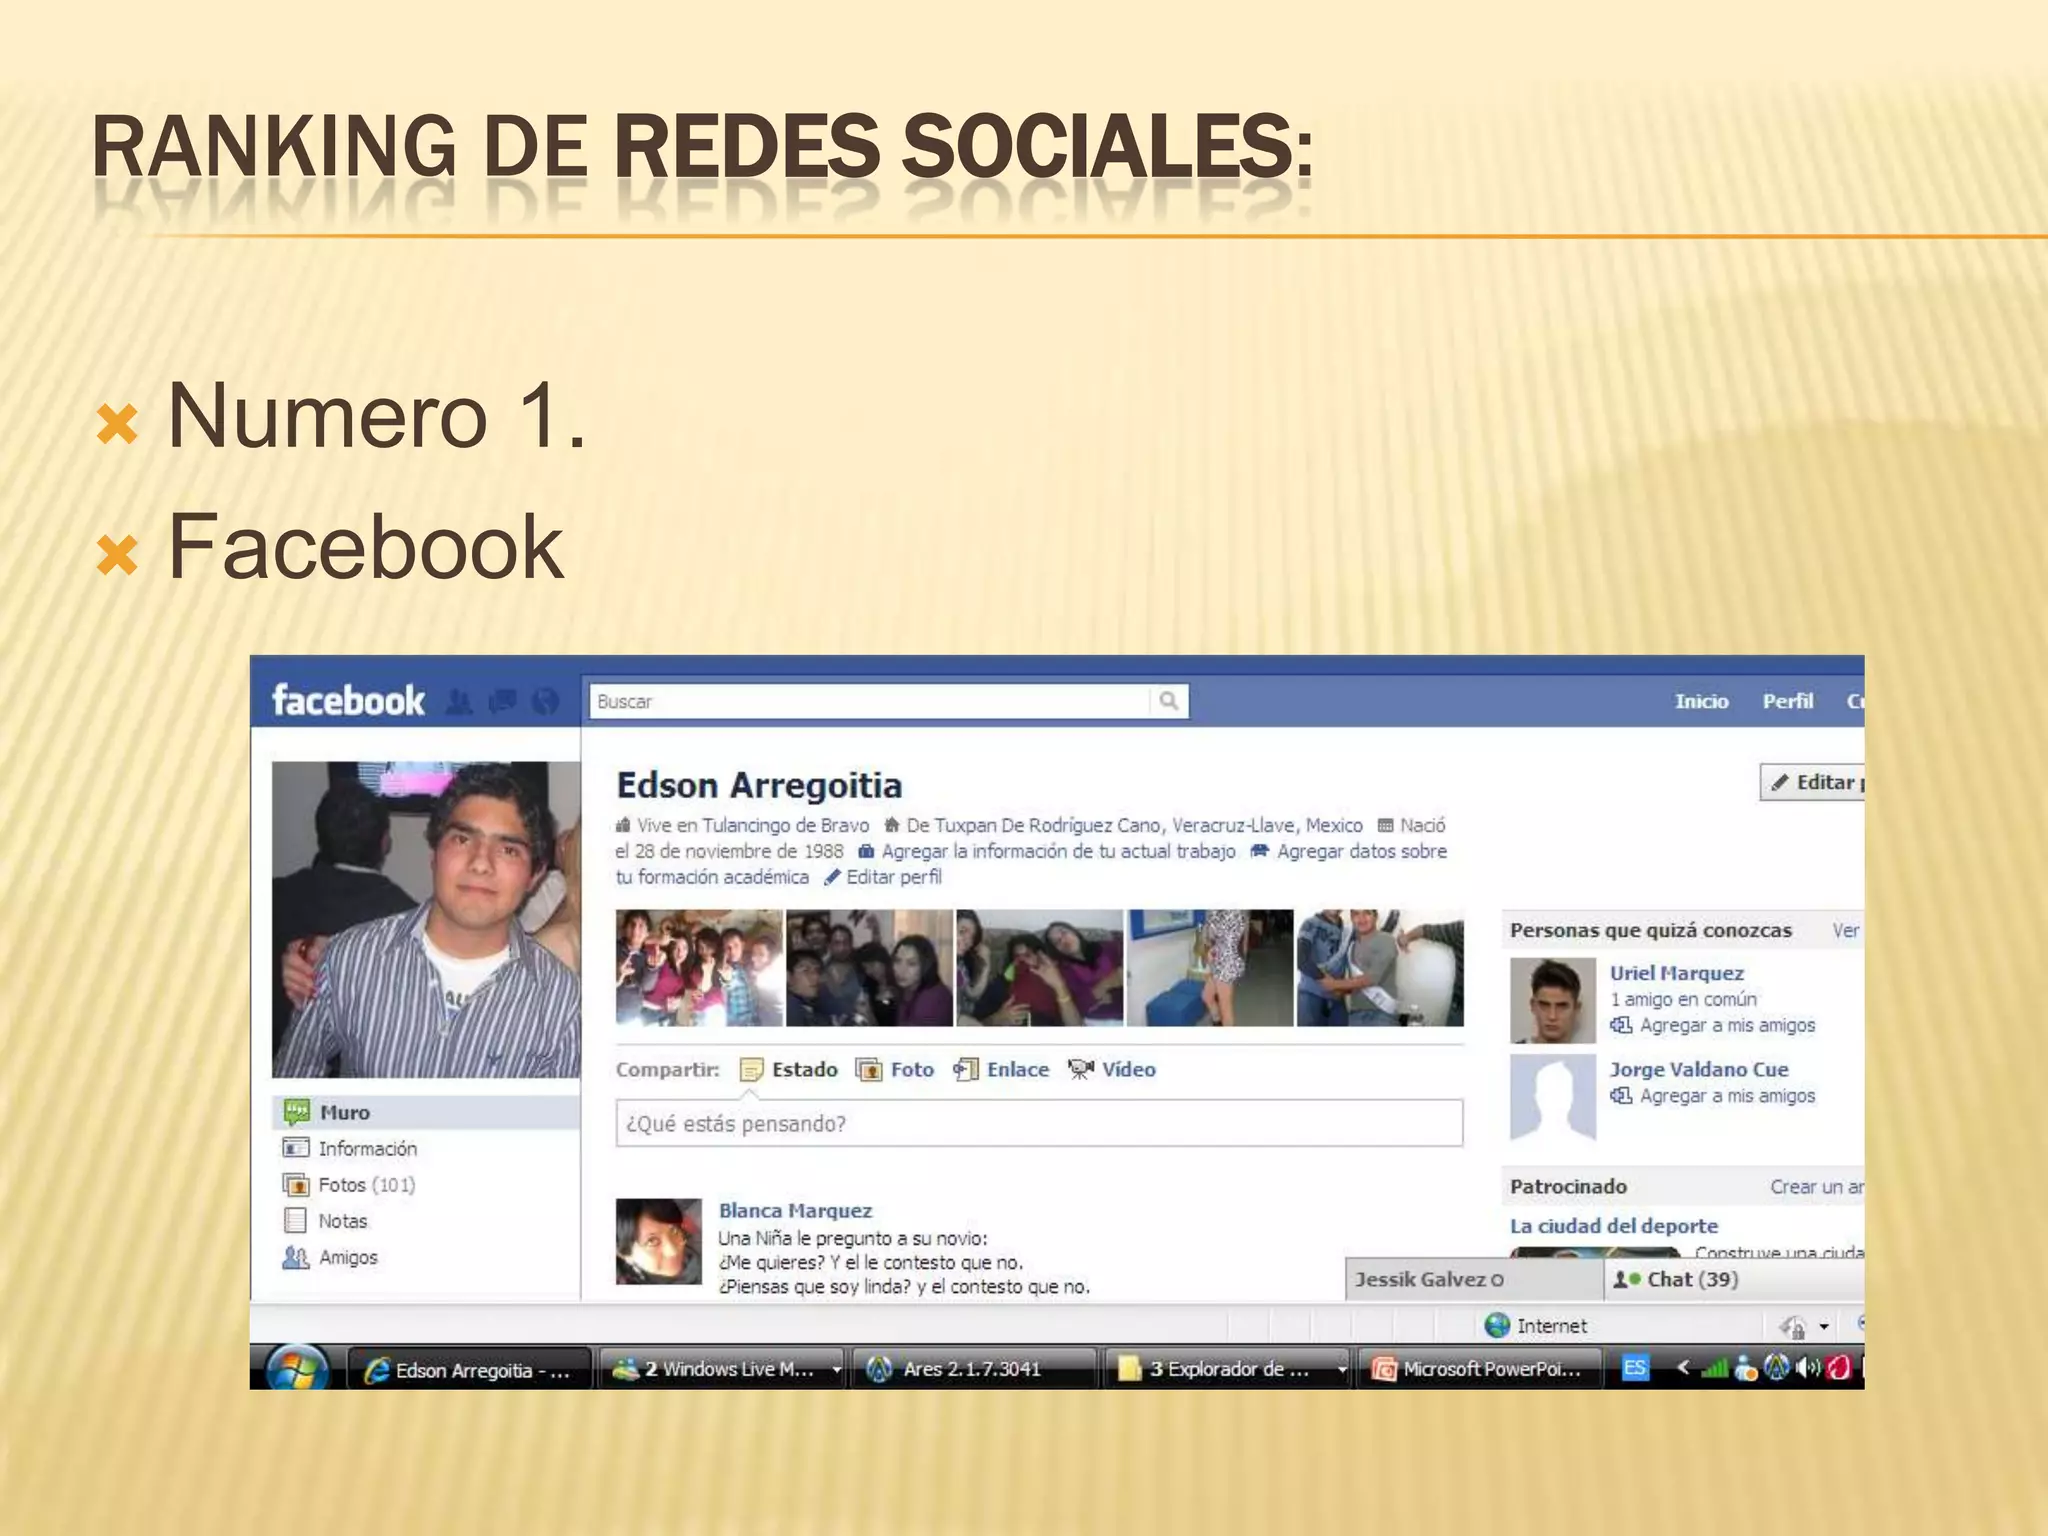Click Agregar la información de tu actual trabajo
This screenshot has height=1536, width=2048.
pyautogui.click(x=1058, y=851)
